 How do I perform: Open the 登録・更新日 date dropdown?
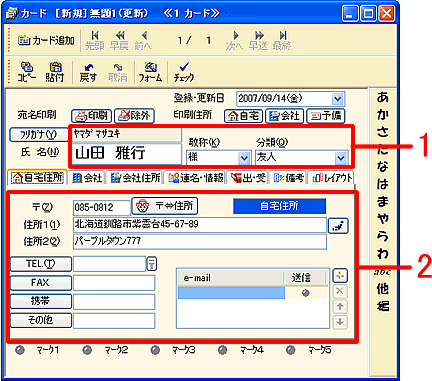(x=337, y=99)
